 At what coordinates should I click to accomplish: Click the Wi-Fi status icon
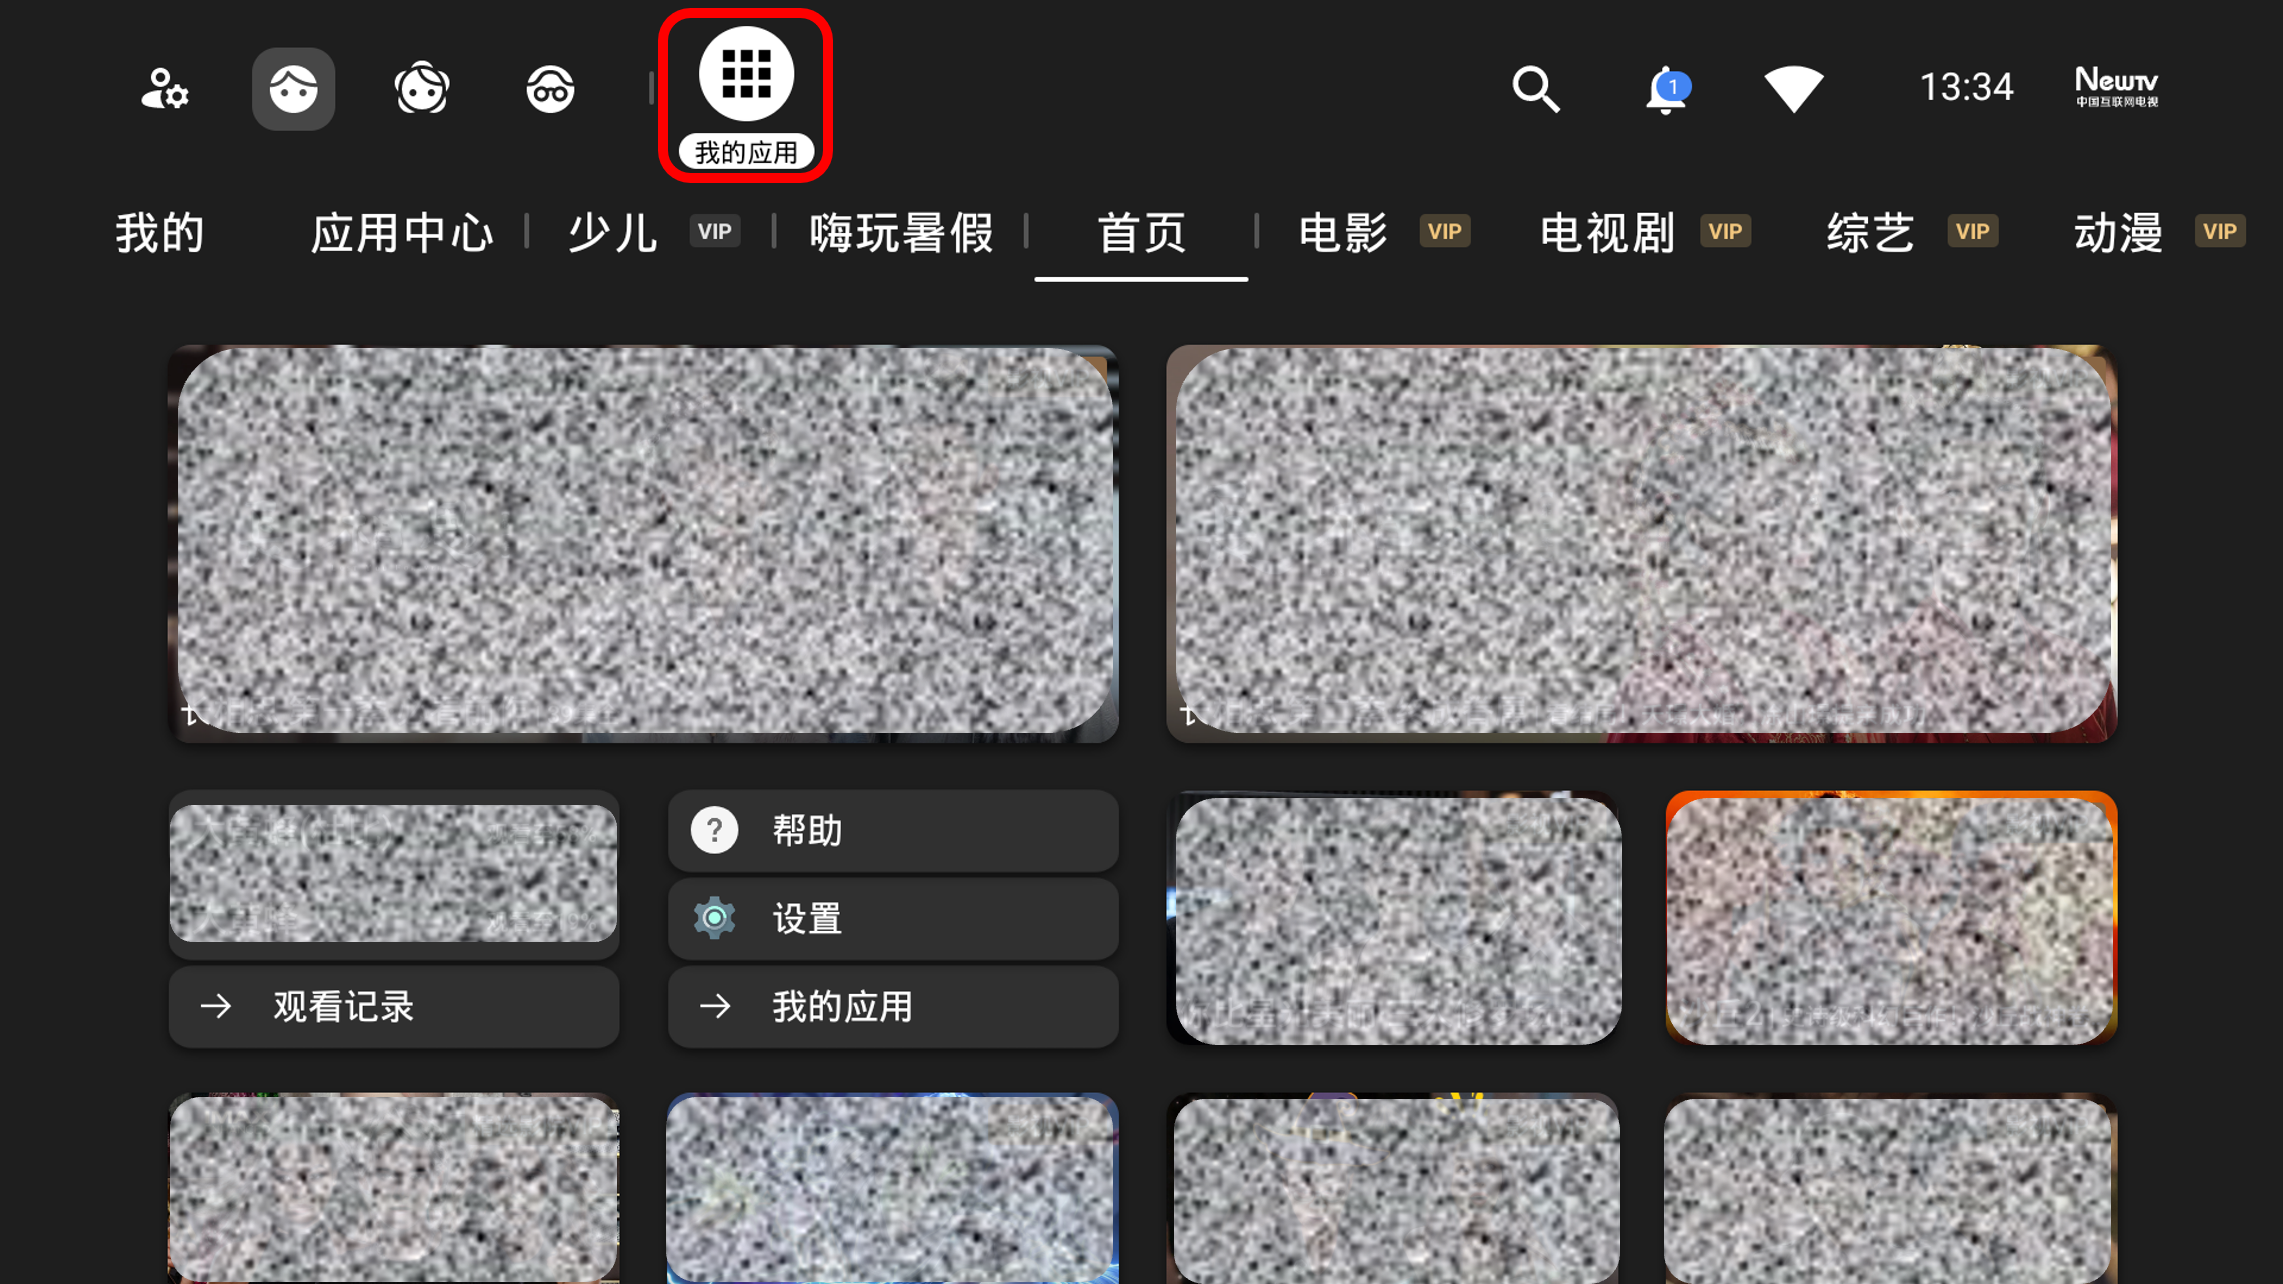(x=1793, y=89)
